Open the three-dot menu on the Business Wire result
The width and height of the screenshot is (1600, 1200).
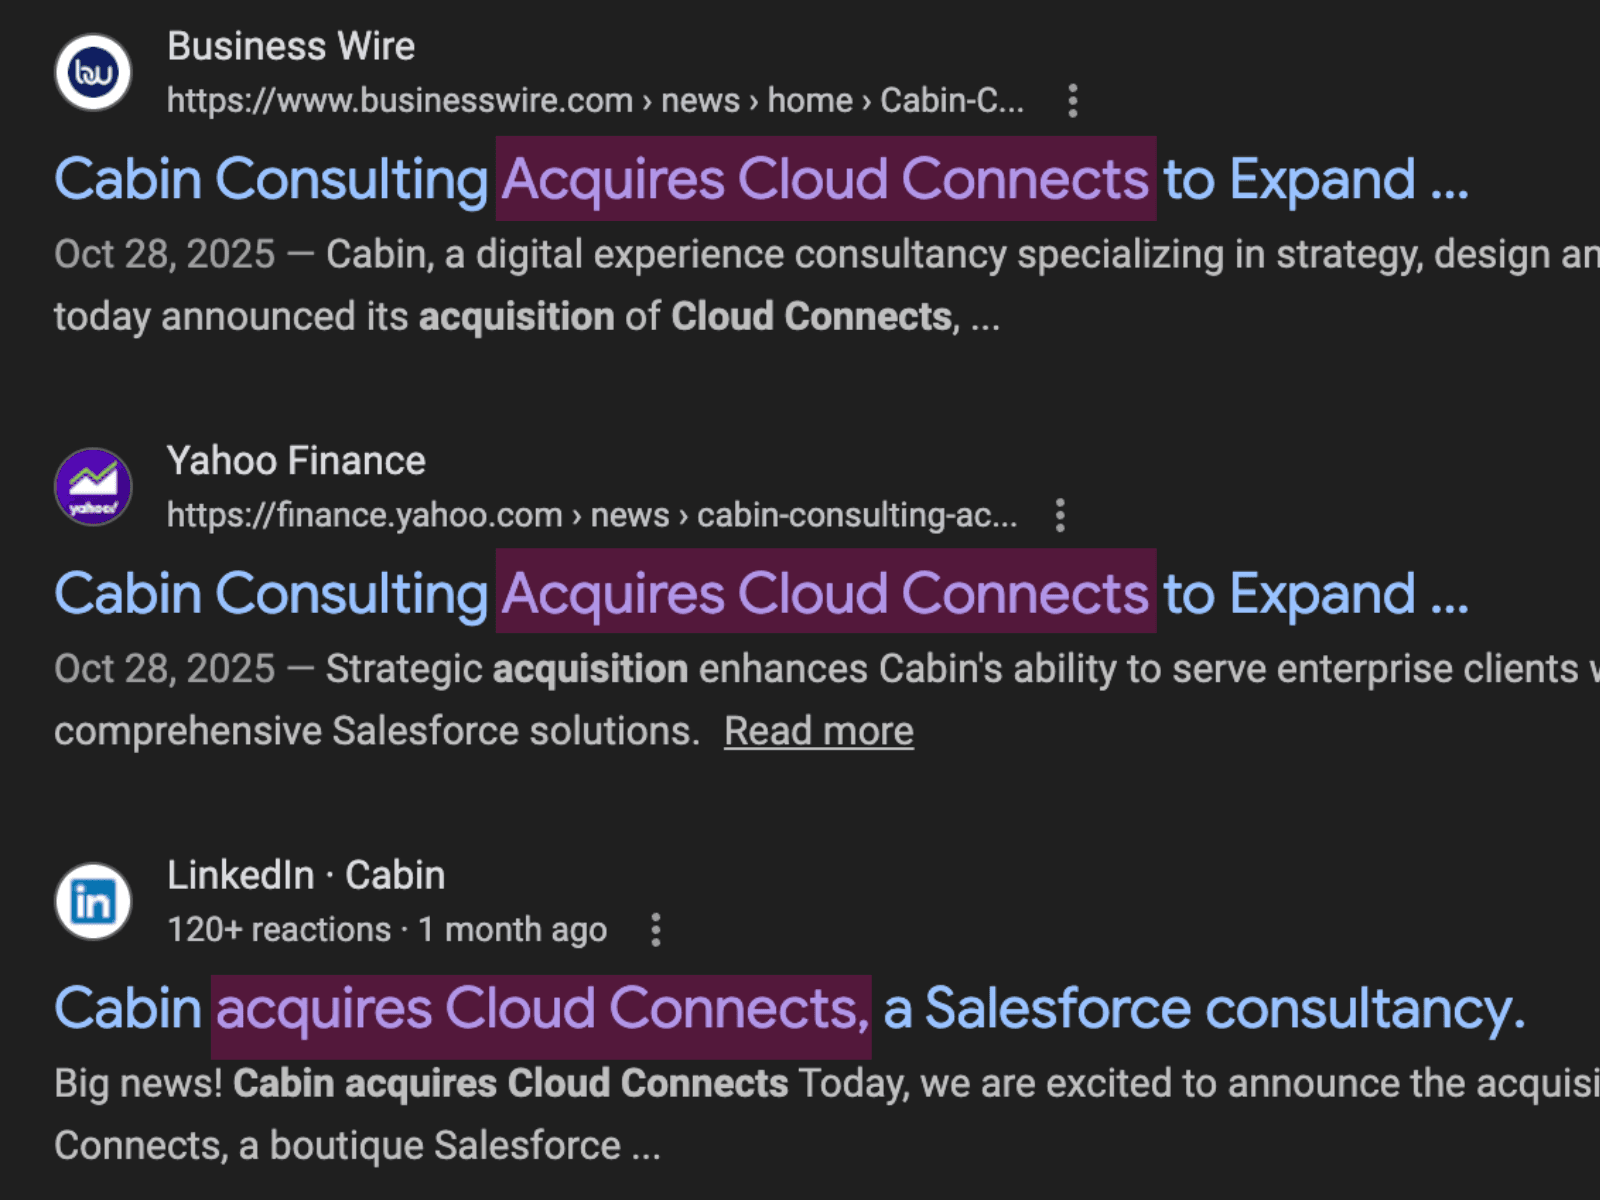click(x=1072, y=100)
